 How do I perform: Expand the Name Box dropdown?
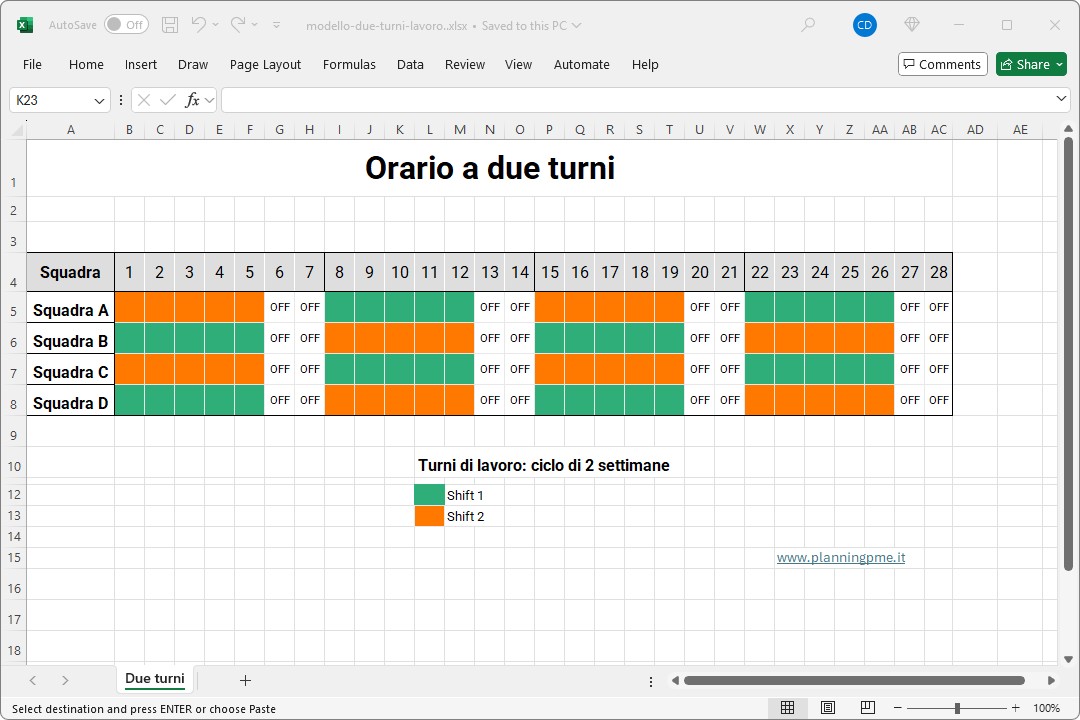click(100, 101)
